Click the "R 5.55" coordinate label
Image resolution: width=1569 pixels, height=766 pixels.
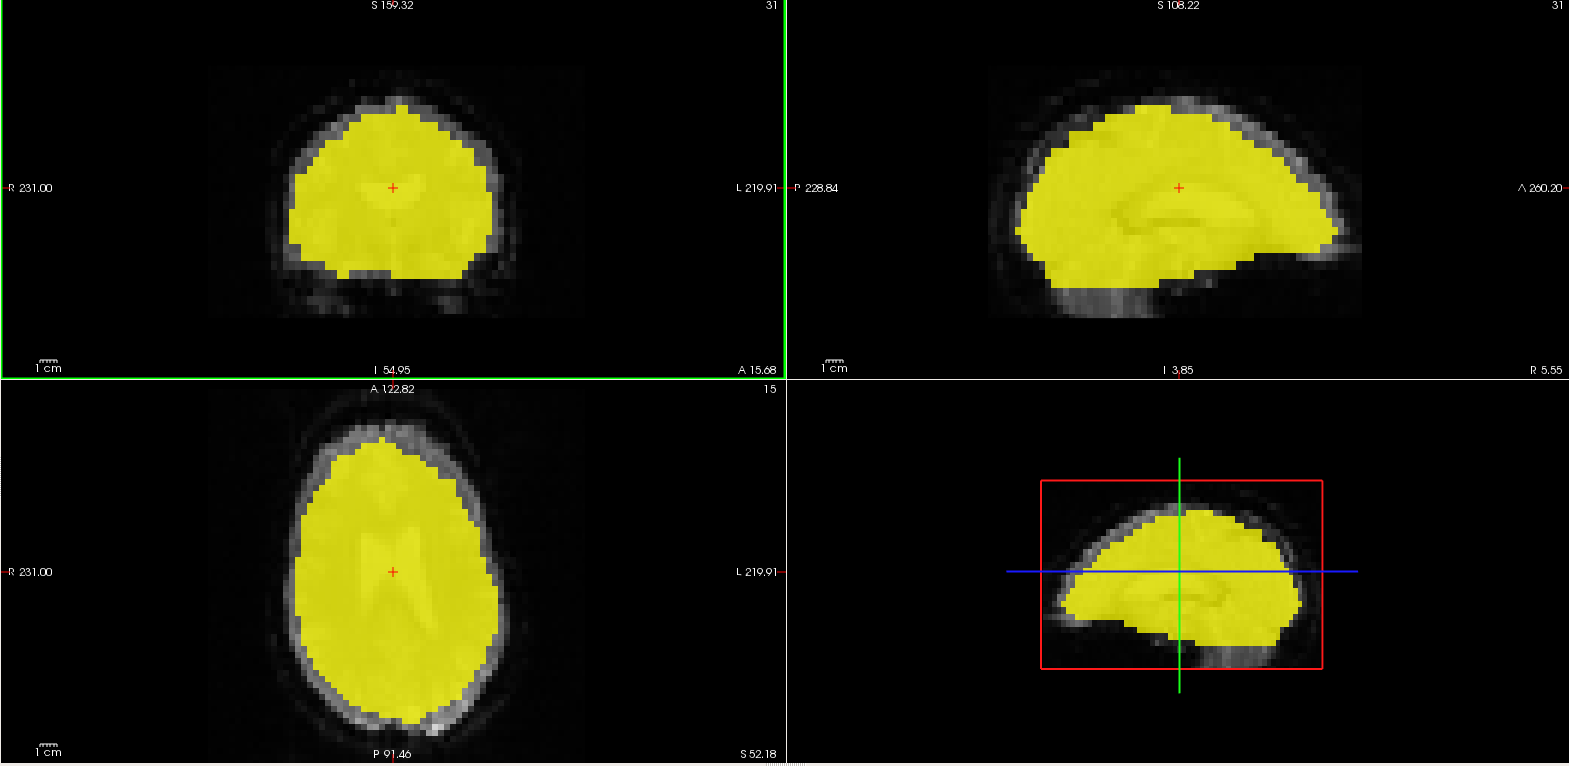tap(1546, 370)
